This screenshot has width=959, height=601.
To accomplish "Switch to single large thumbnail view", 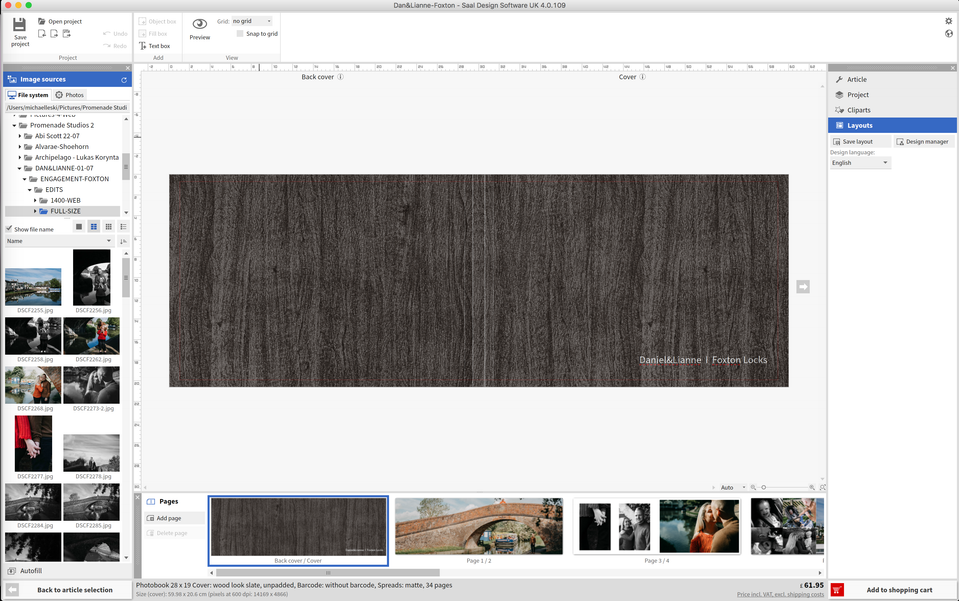I will pos(79,227).
